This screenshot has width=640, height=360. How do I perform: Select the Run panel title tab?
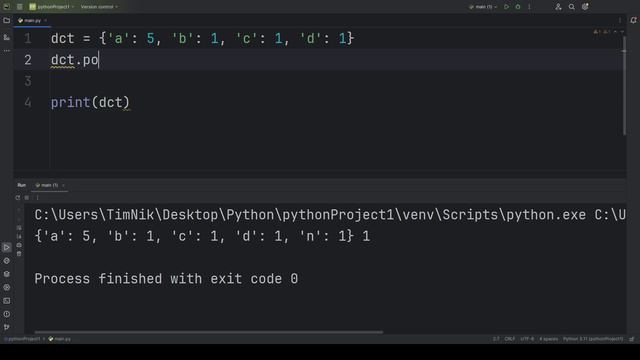22,185
